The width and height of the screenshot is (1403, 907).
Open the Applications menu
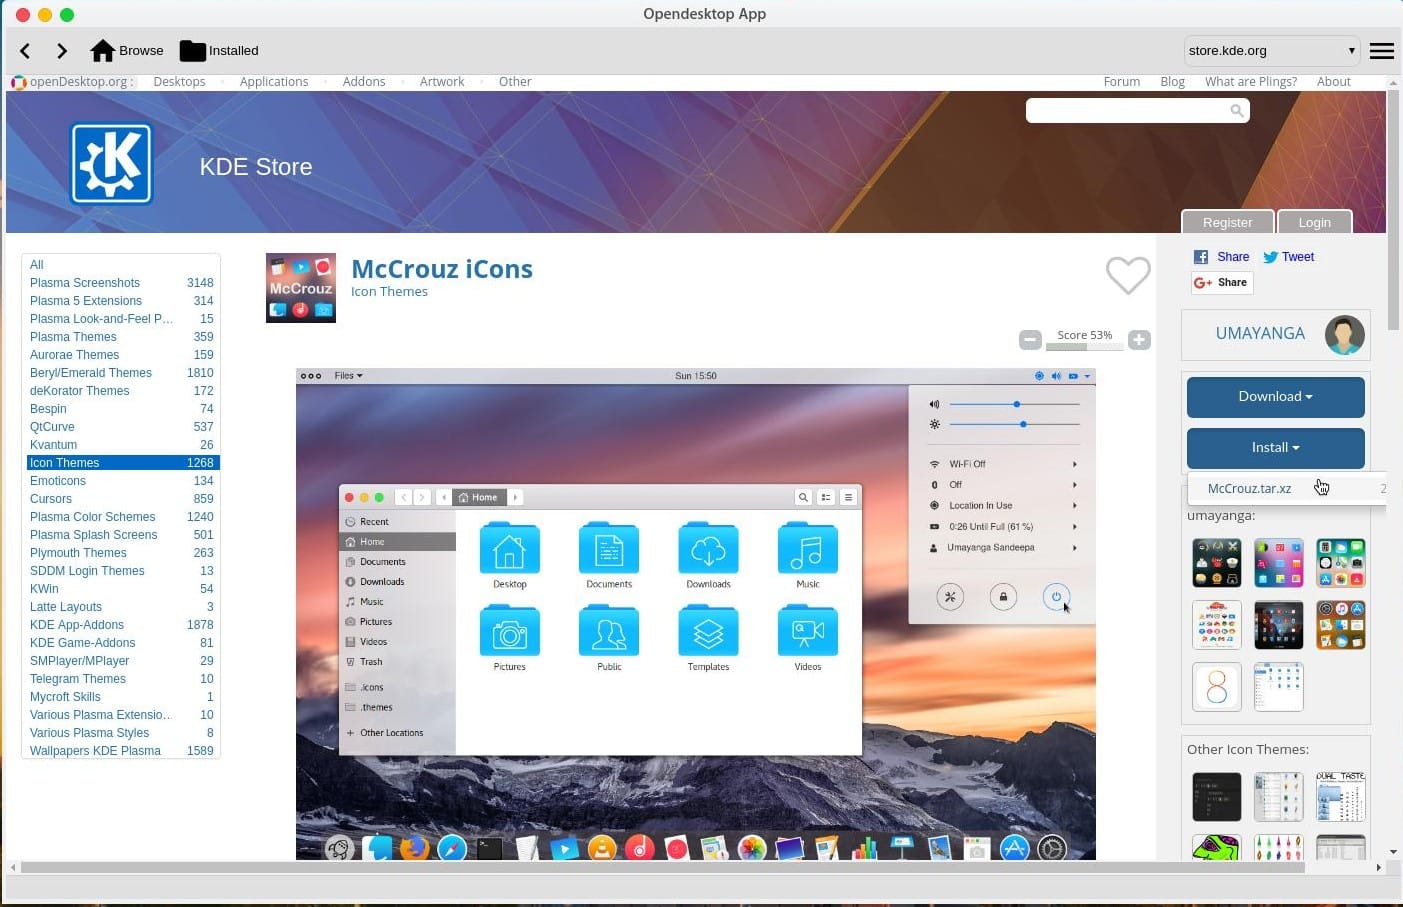pyautogui.click(x=274, y=82)
